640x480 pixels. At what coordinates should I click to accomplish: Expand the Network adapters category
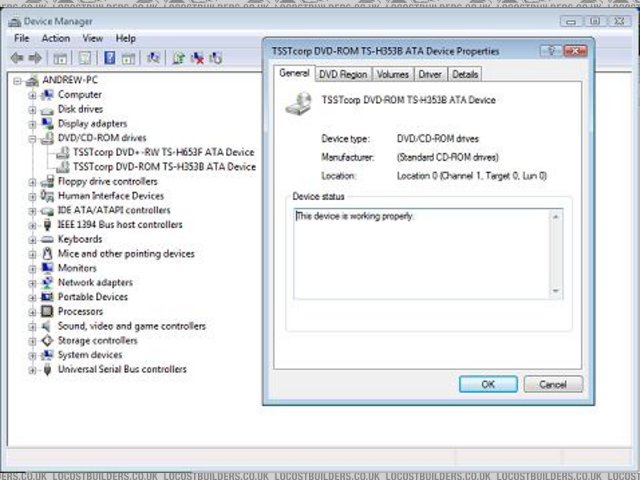point(32,283)
